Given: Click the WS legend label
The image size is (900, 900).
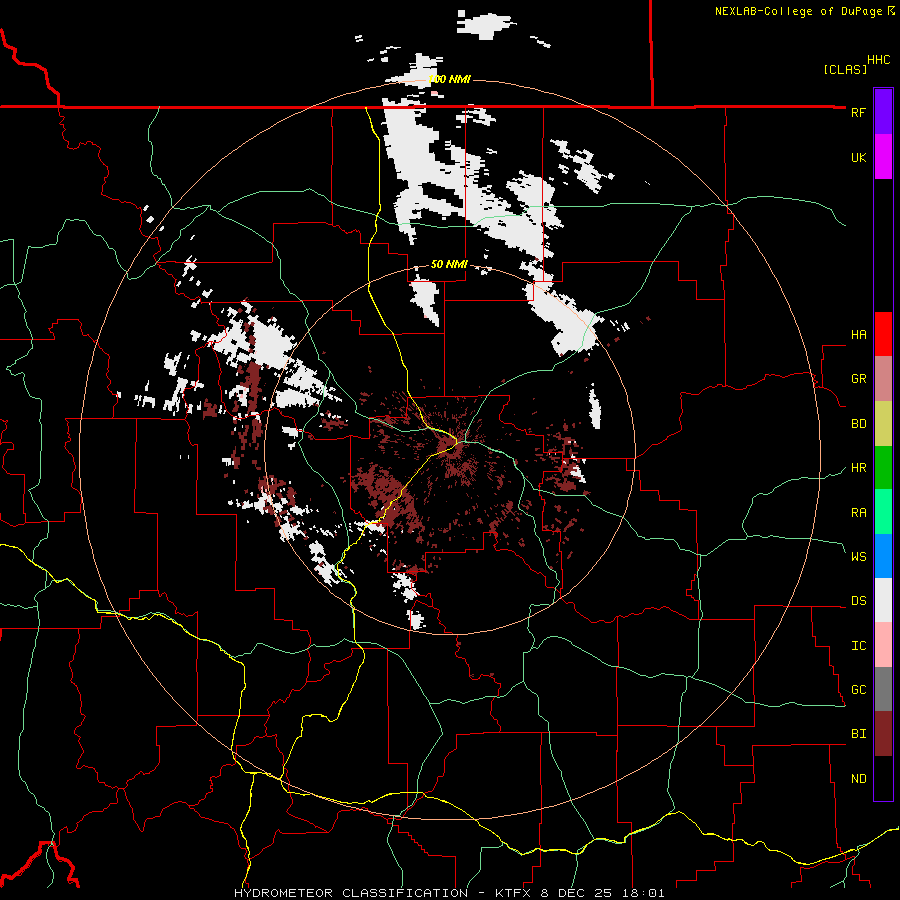Looking at the screenshot, I should (858, 557).
